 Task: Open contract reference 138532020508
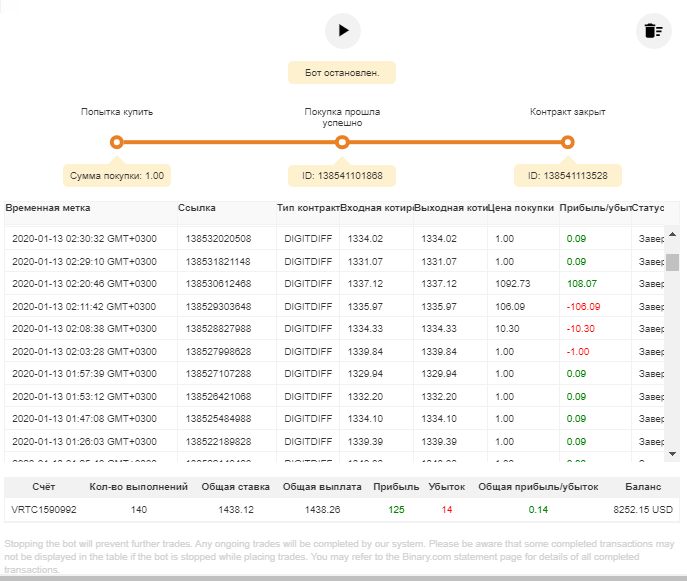coord(218,239)
